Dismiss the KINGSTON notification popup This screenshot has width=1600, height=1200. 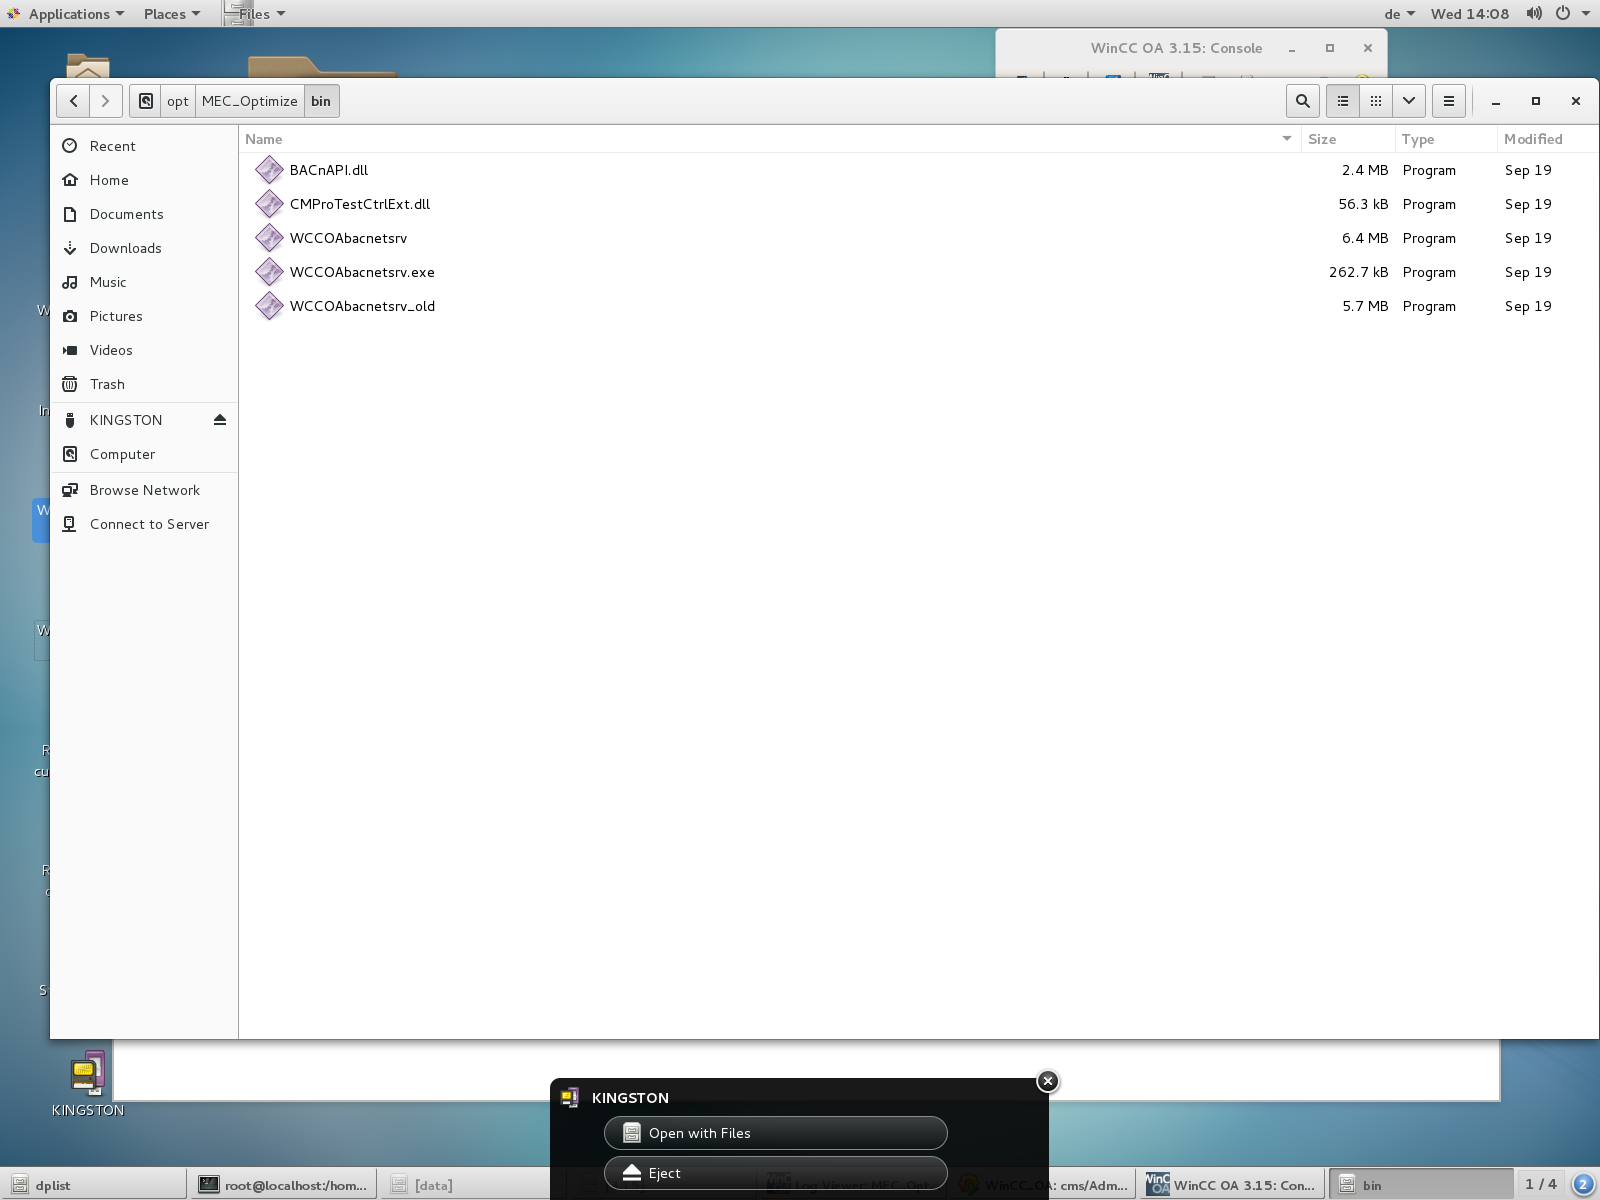(1047, 1081)
